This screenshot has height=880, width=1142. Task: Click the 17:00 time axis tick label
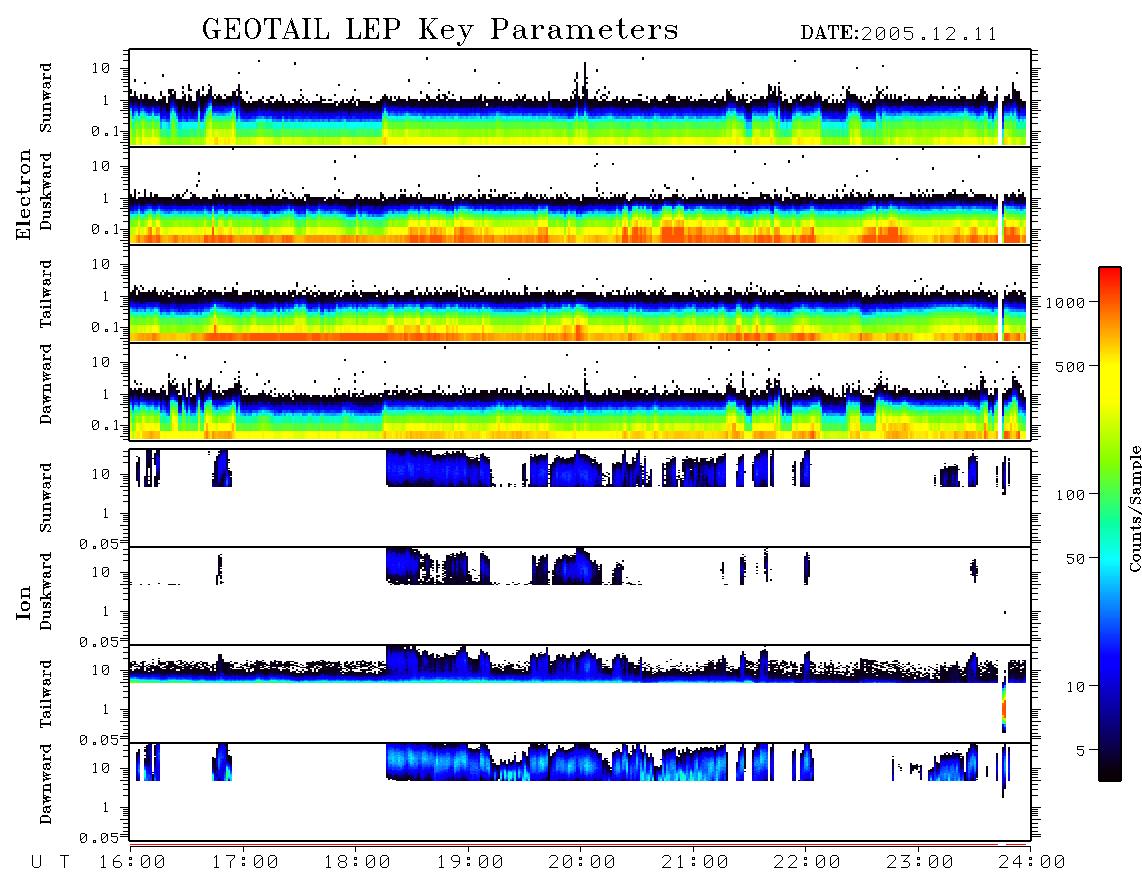tap(245, 863)
